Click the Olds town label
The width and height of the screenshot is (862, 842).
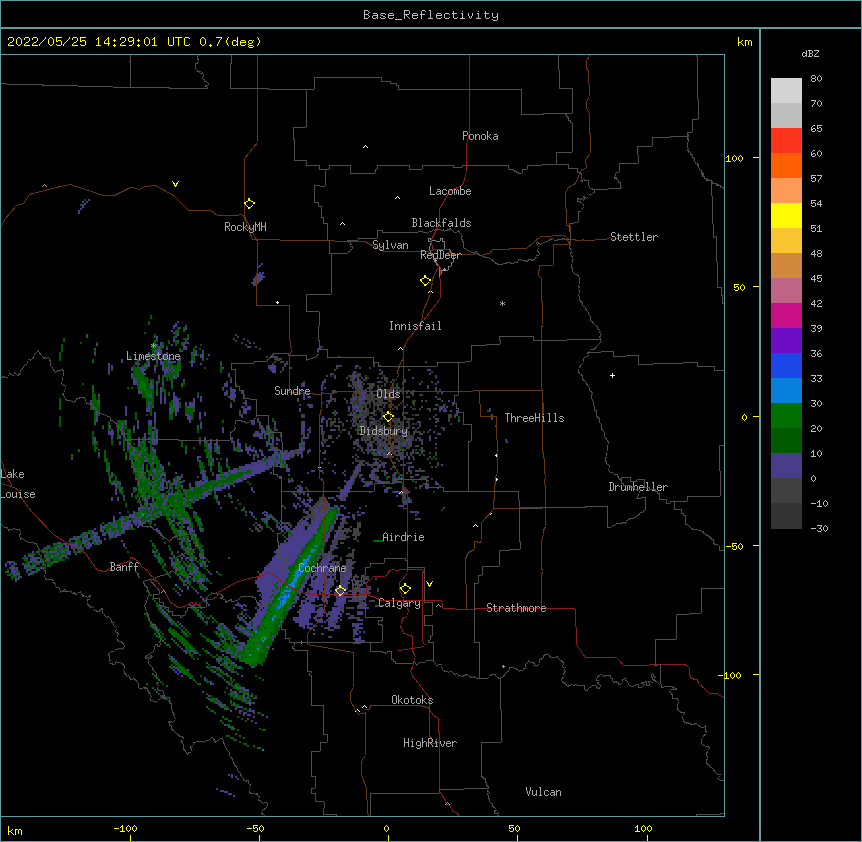pos(388,394)
